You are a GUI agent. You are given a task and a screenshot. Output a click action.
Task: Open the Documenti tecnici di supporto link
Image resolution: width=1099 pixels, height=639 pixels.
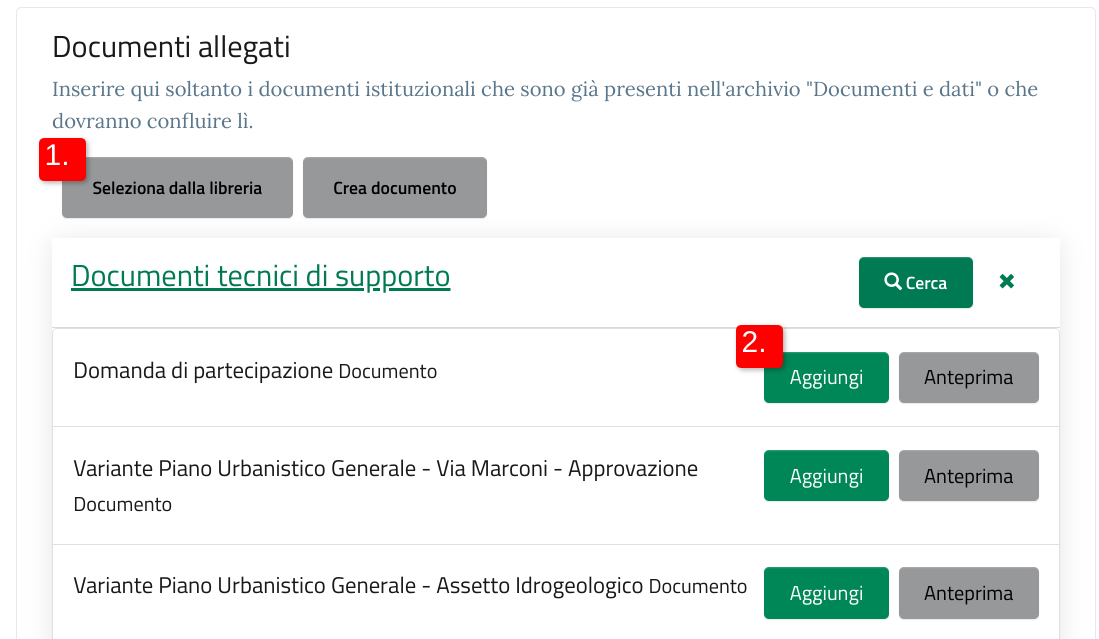coord(261,276)
